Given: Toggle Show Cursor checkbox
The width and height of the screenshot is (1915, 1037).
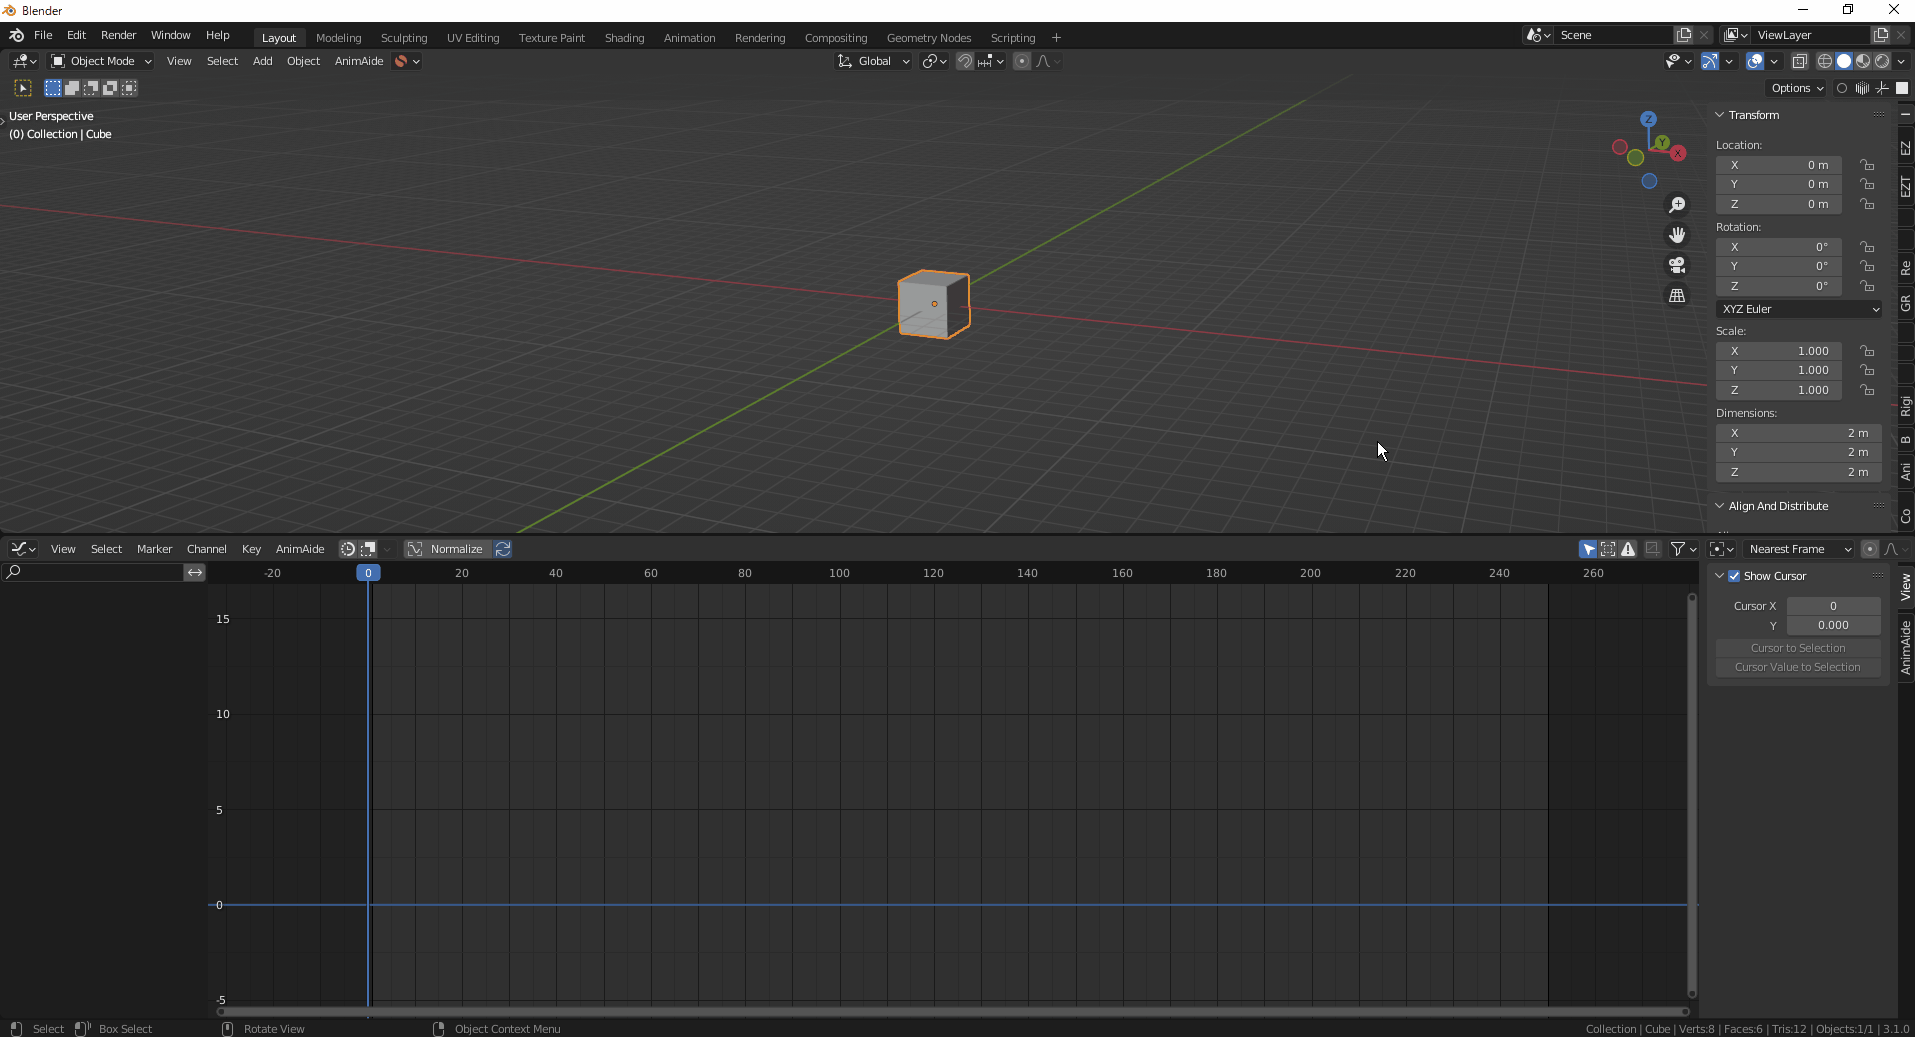Looking at the screenshot, I should pos(1734,576).
